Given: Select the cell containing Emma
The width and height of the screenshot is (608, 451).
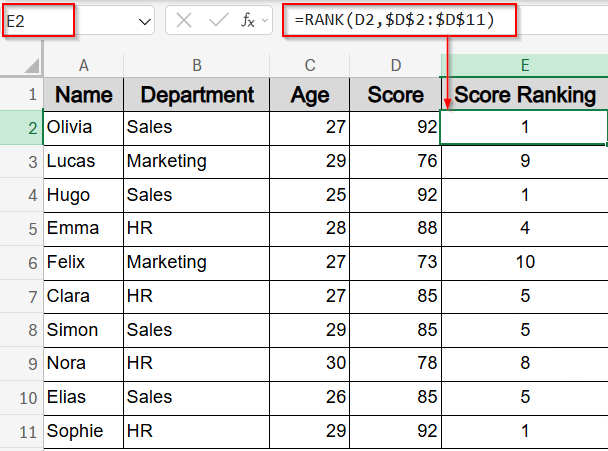Looking at the screenshot, I should click(x=83, y=228).
